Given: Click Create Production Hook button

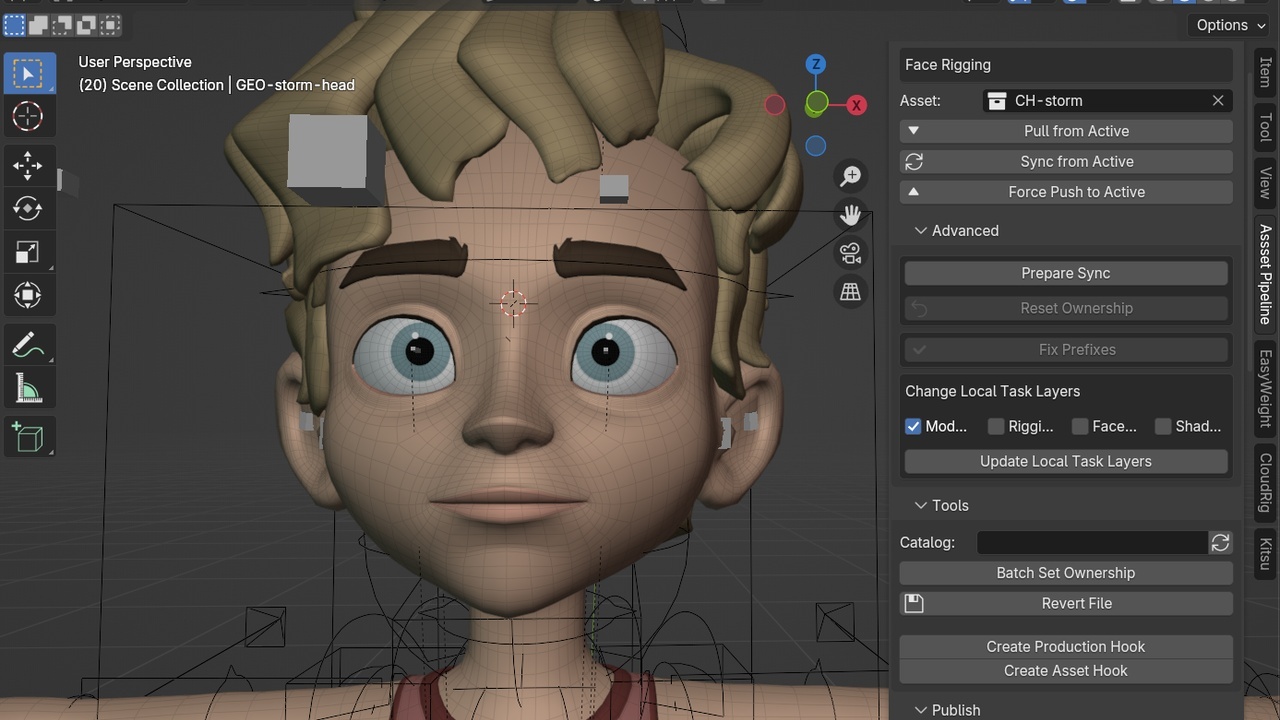Looking at the screenshot, I should [x=1066, y=647].
